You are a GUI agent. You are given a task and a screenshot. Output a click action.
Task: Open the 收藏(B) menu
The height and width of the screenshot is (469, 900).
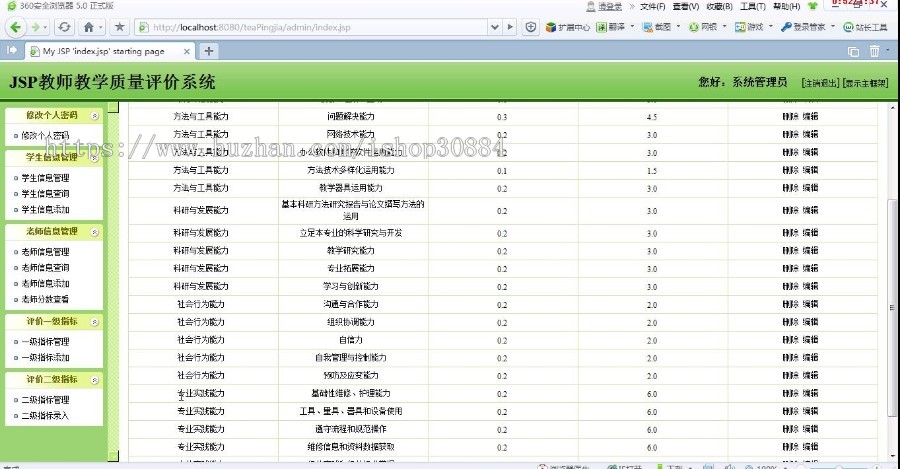719,6
